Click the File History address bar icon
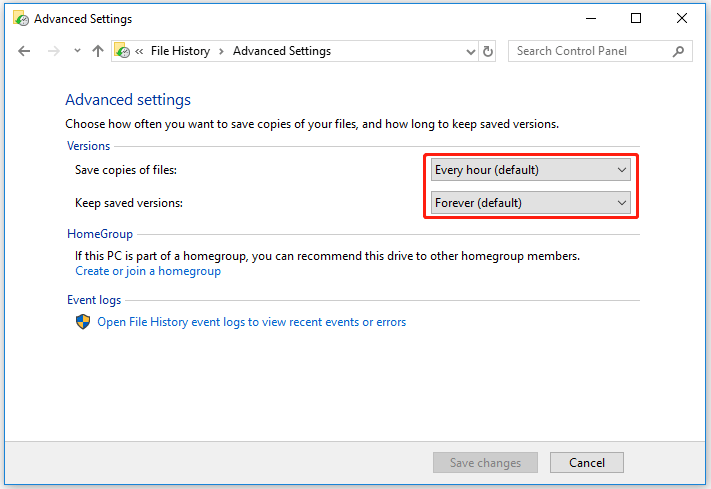711x489 pixels. pyautogui.click(x=122, y=51)
